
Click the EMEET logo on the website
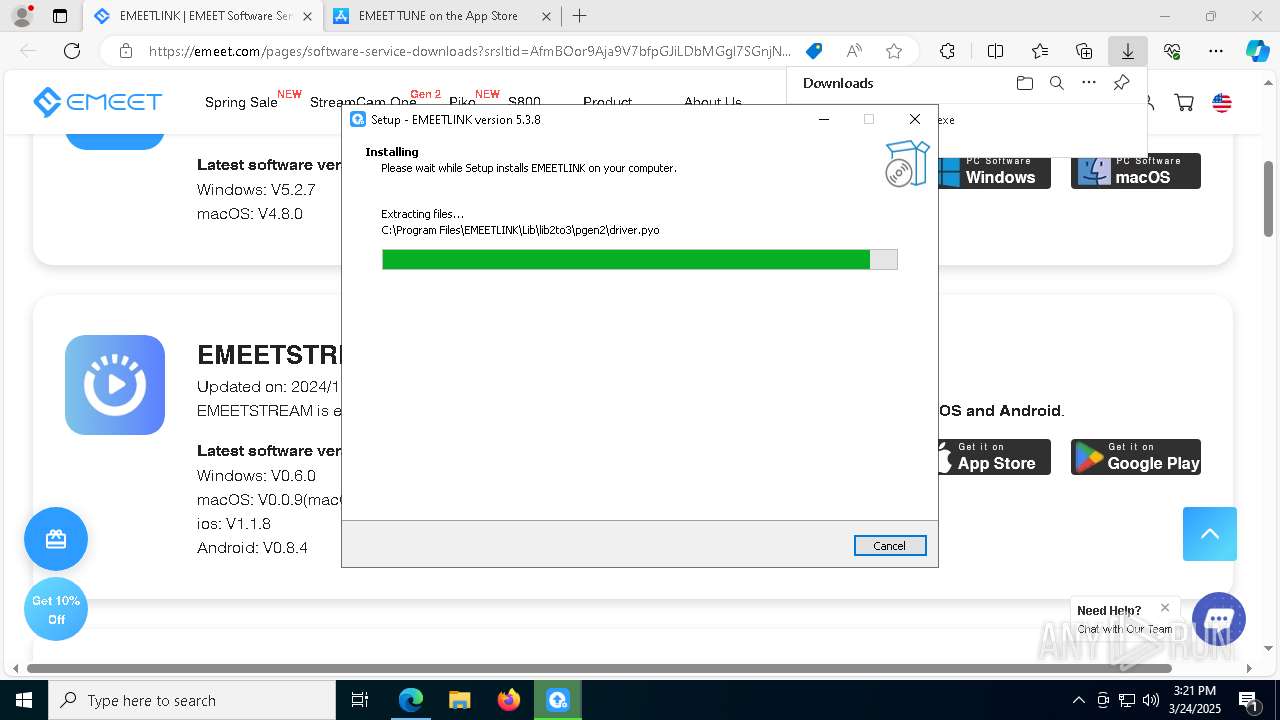coord(98,102)
